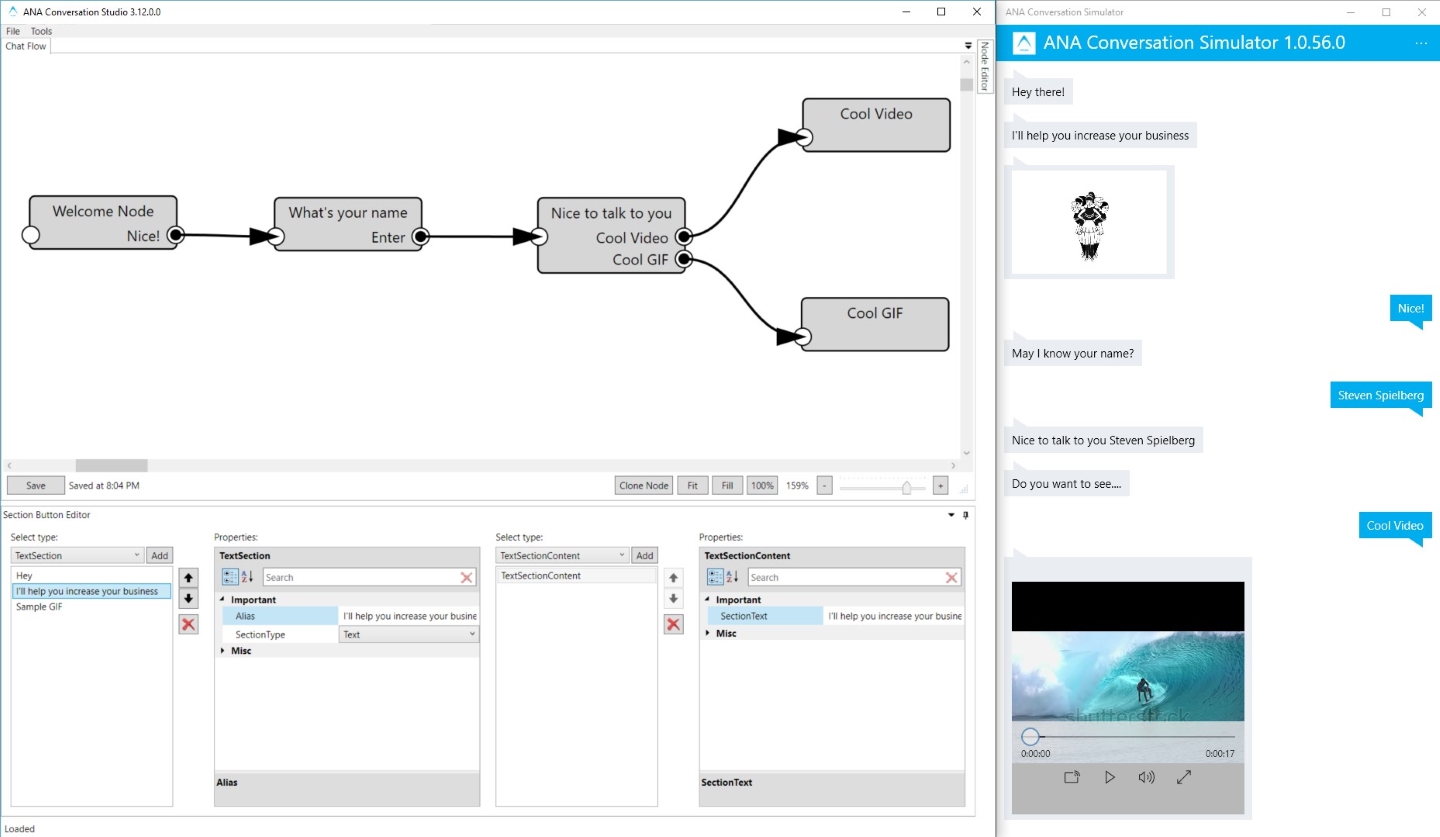Open the SectionType Text dropdown

408,634
